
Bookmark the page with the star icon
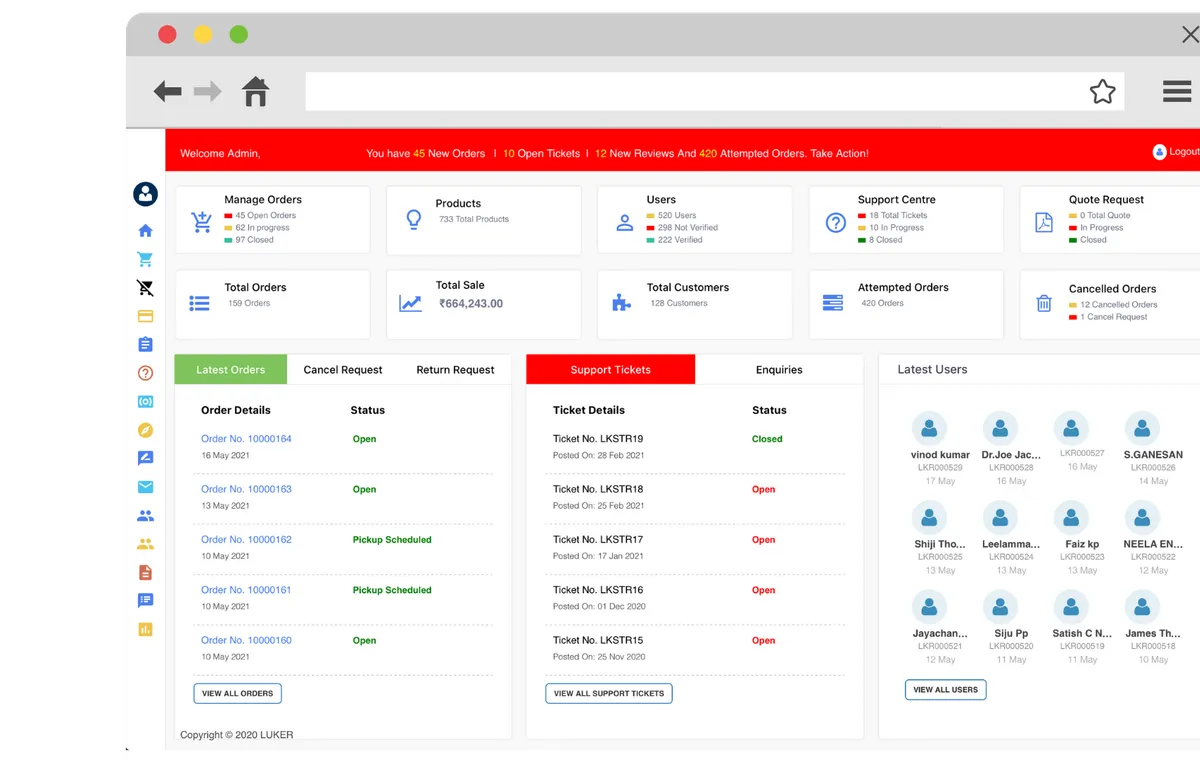coord(1102,92)
